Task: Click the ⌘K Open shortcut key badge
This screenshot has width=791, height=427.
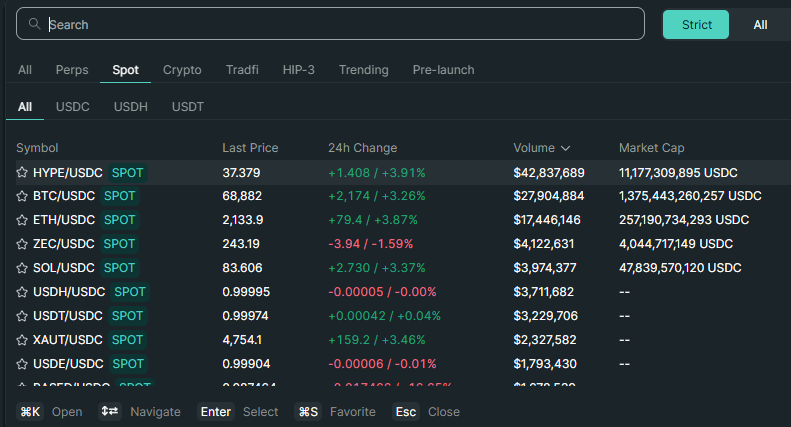Action: pyautogui.click(x=30, y=412)
